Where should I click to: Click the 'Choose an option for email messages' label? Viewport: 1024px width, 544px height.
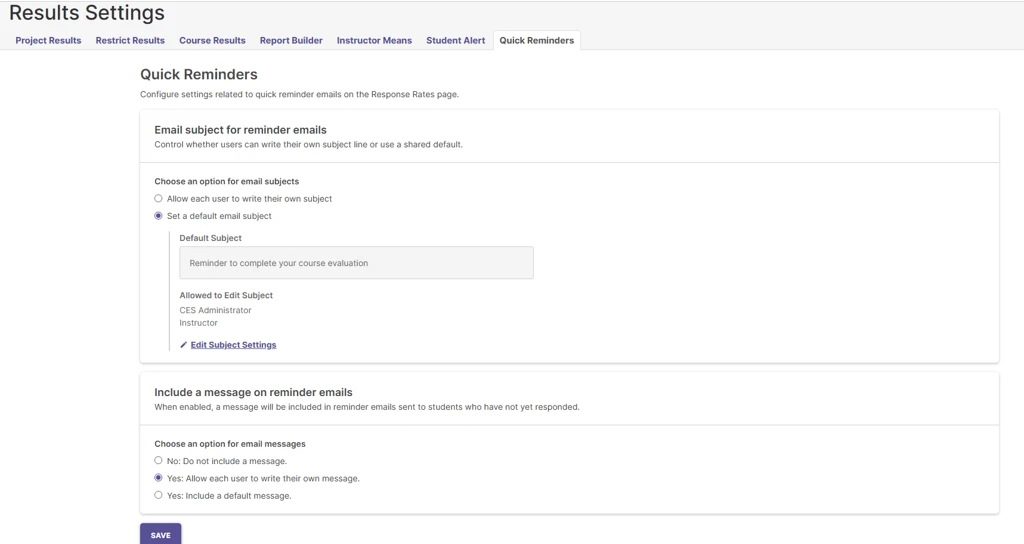[x=230, y=444]
